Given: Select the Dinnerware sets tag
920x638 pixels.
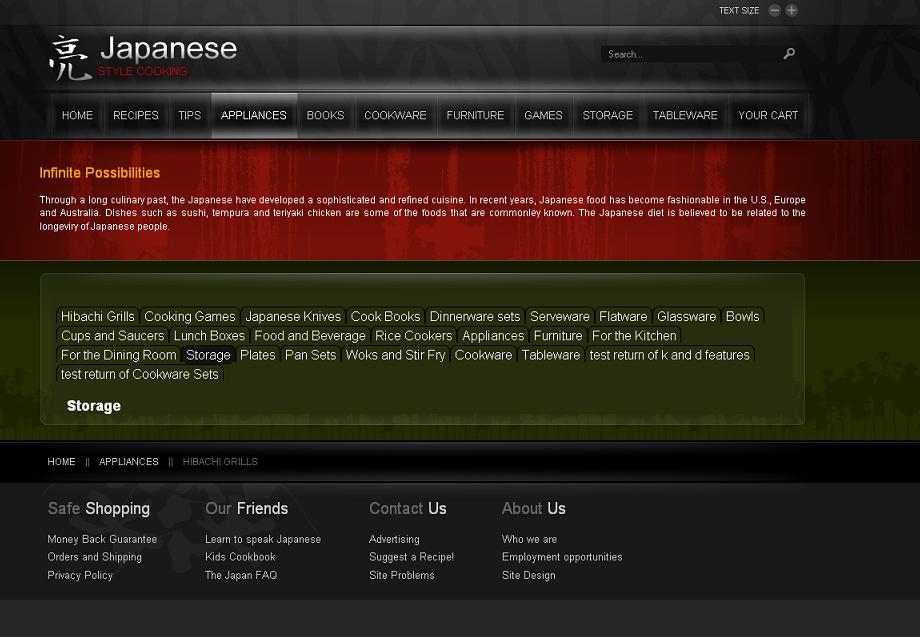Looking at the screenshot, I should [x=475, y=316].
